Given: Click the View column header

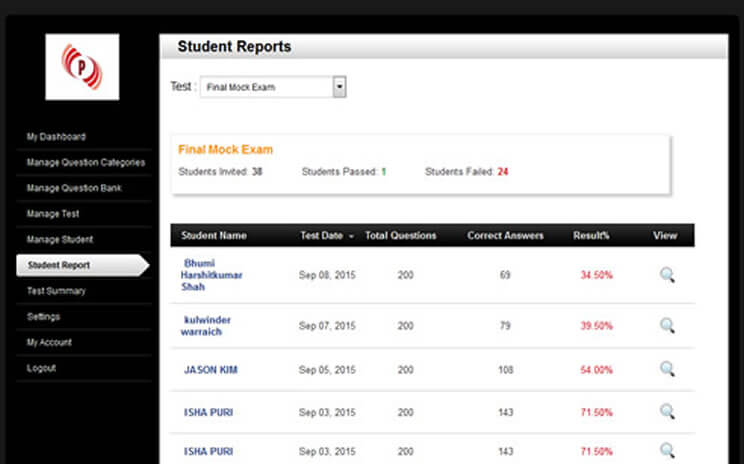Looking at the screenshot, I should (665, 235).
